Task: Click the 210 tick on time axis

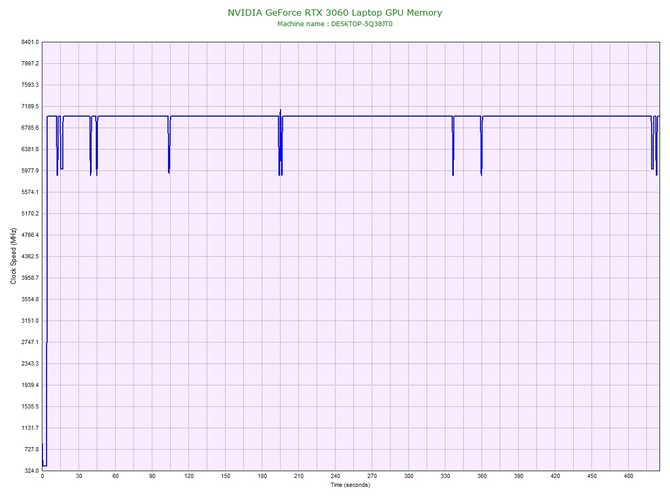Action: [299, 476]
